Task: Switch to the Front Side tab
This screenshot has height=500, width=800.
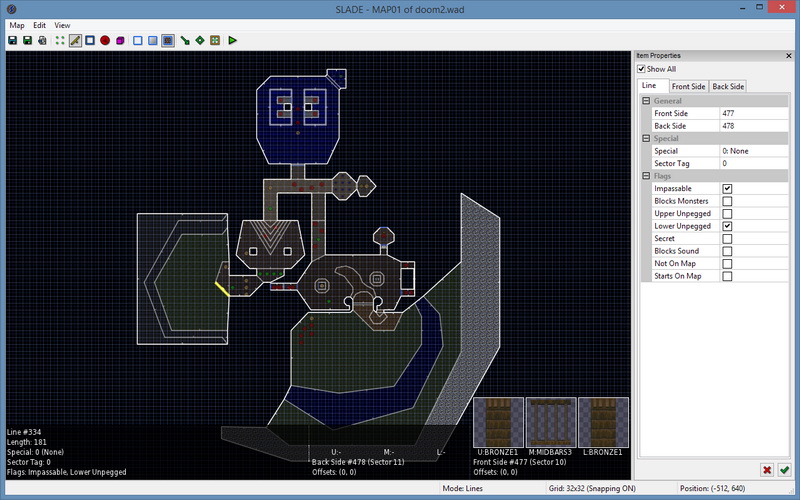Action: tap(688, 87)
